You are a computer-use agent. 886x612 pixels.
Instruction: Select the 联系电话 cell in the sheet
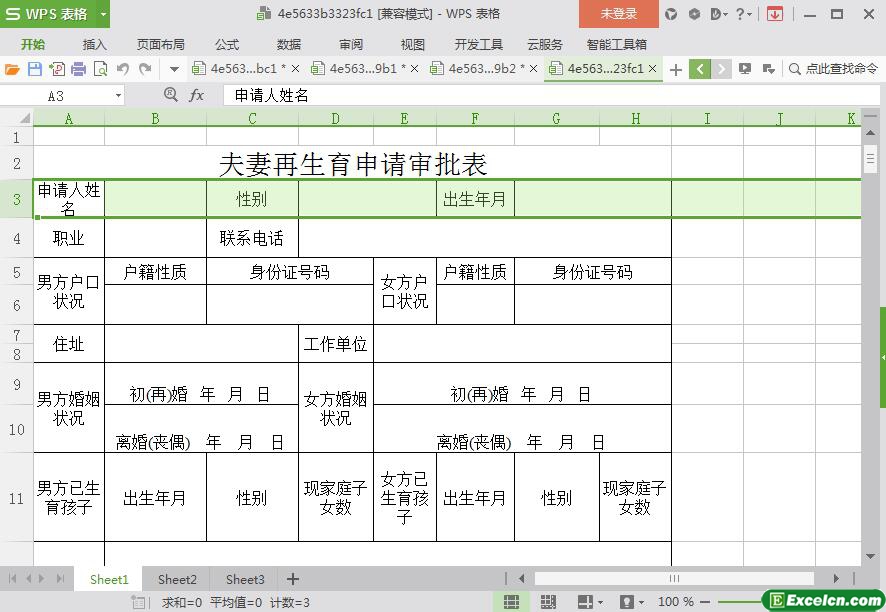252,239
